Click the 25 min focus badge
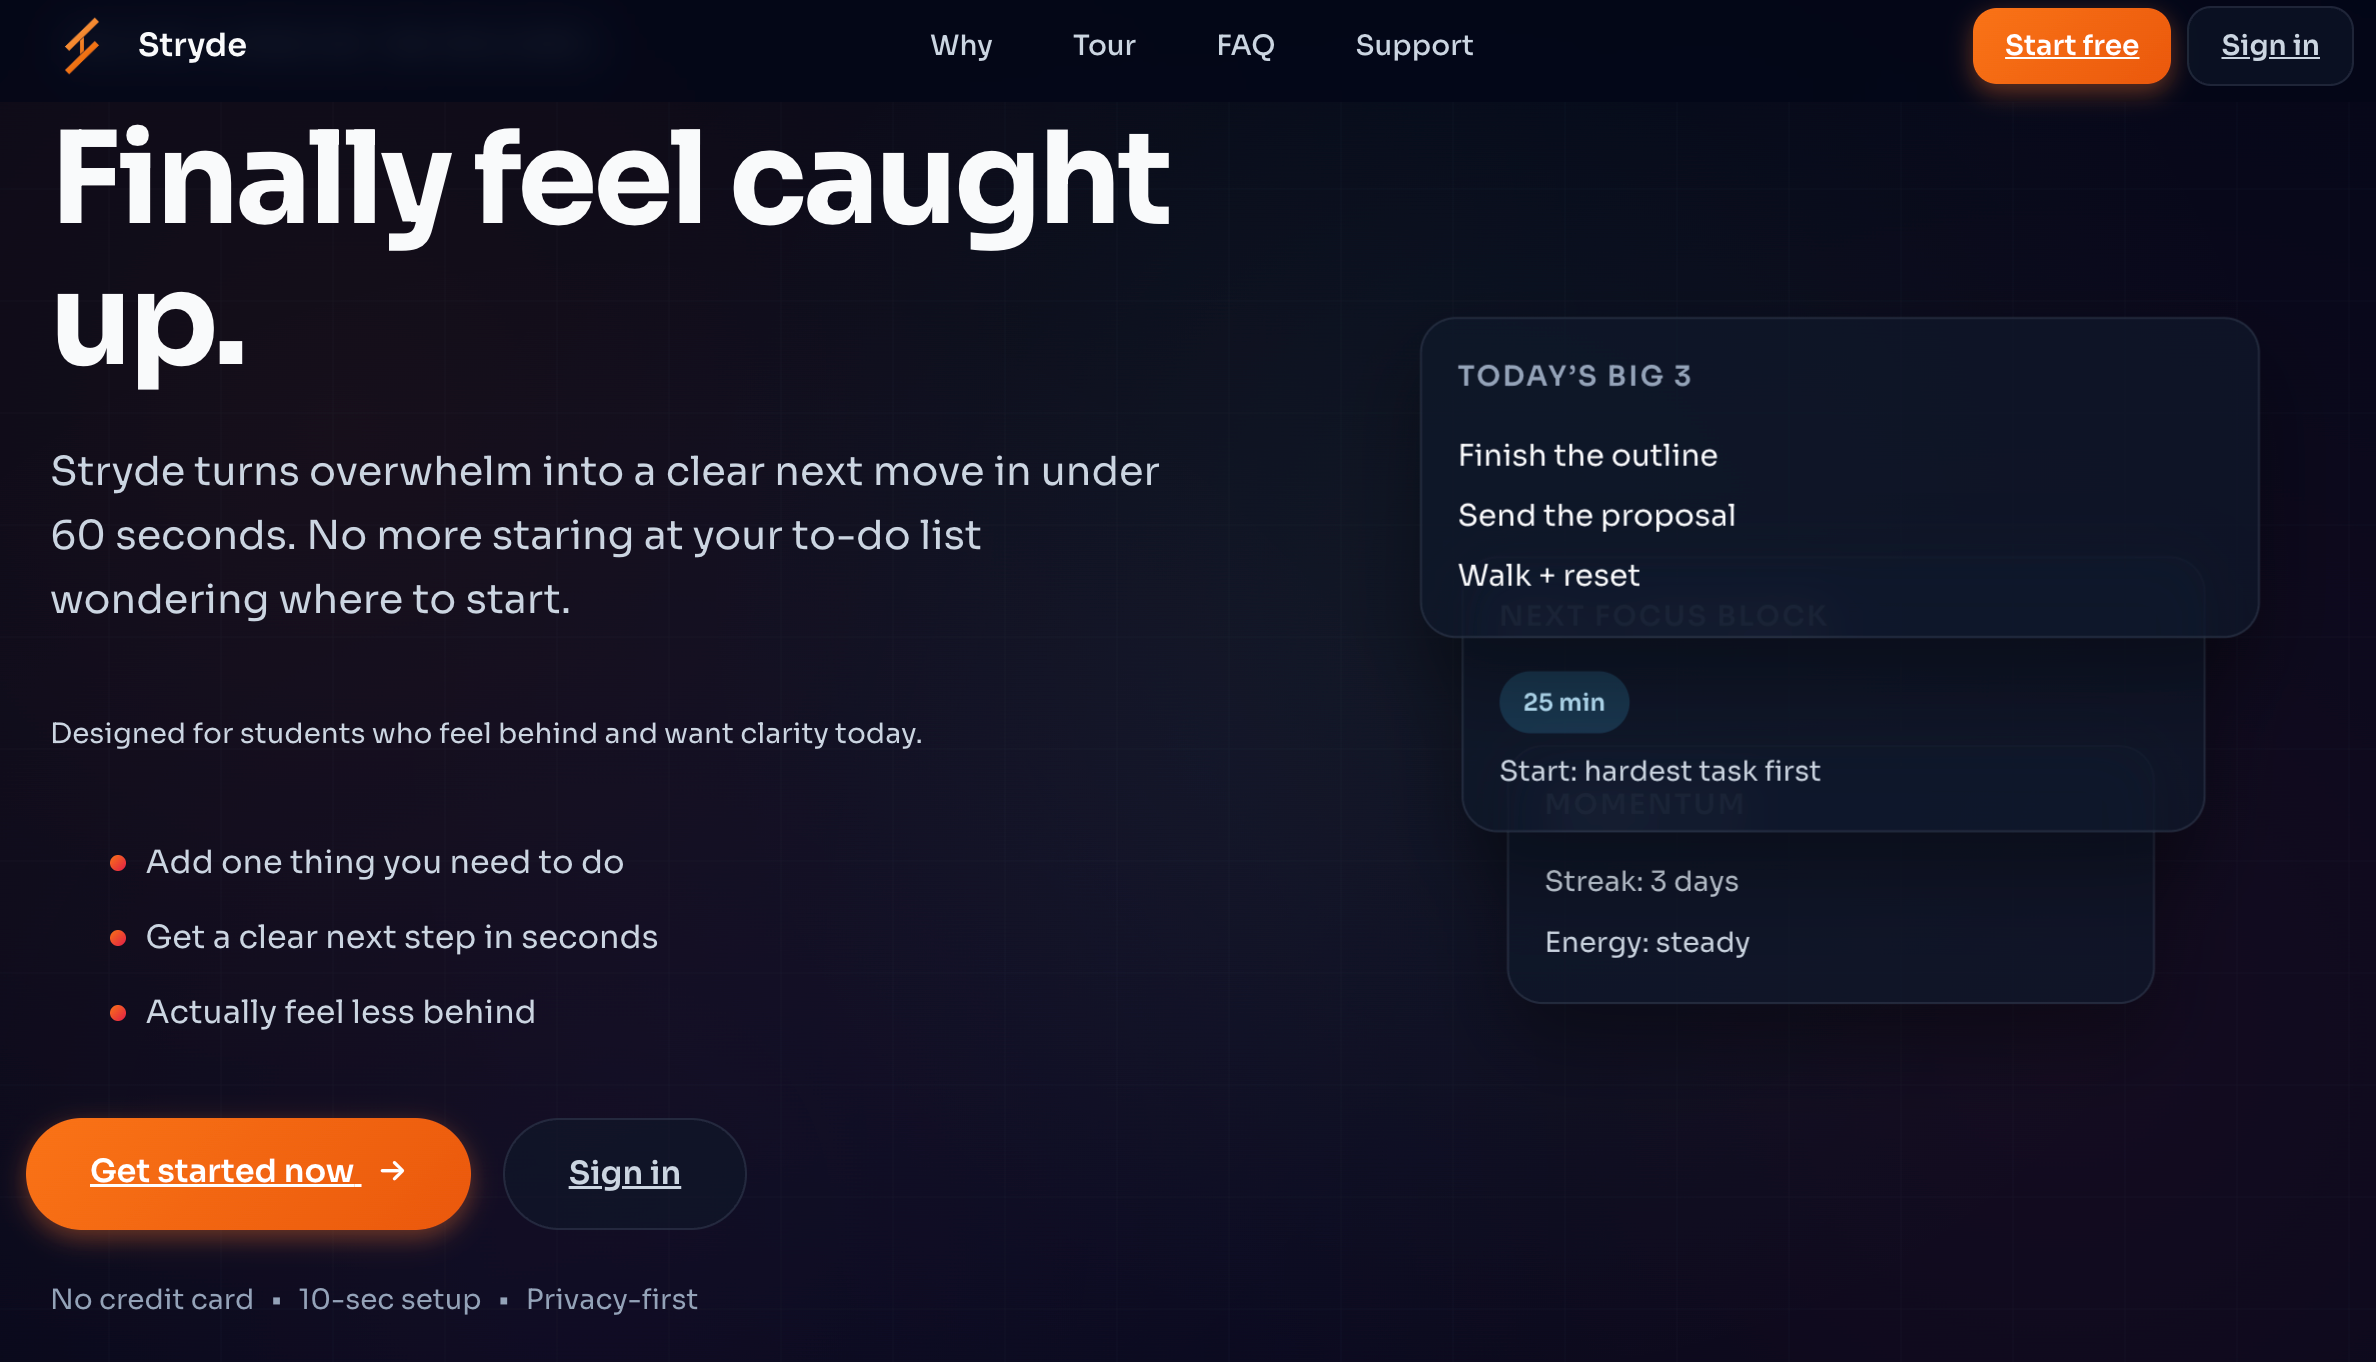Screen dimensions: 2376x1362 (1563, 702)
